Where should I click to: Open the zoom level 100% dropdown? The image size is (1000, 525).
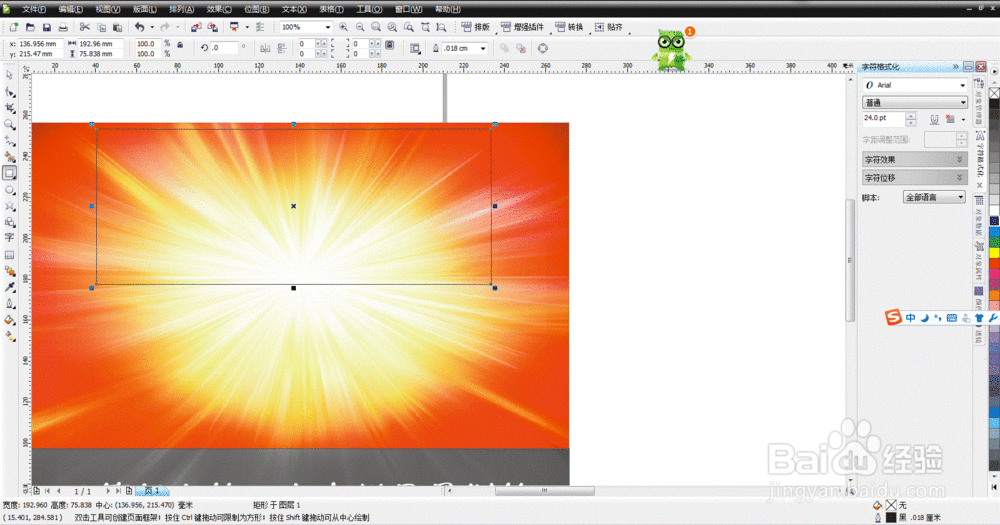[x=328, y=27]
